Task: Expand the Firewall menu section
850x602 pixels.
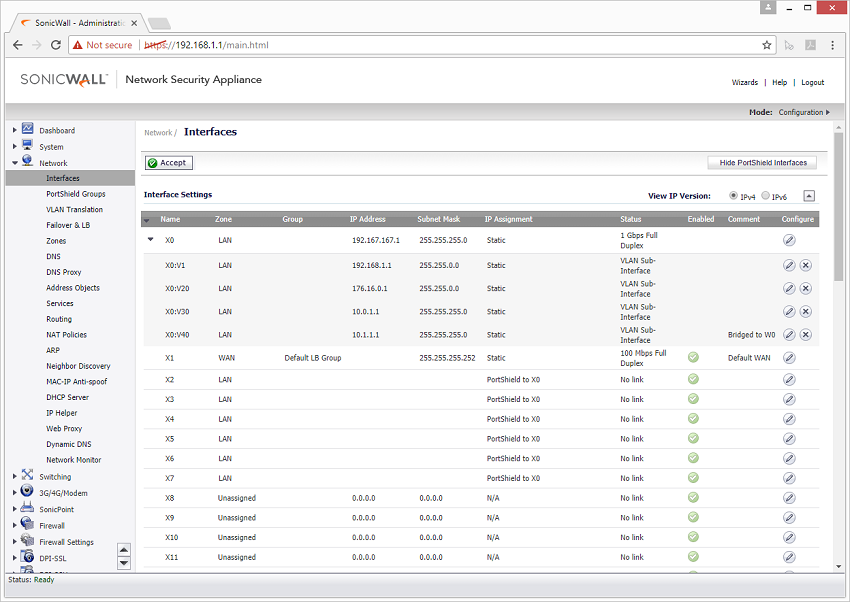Action: [15, 526]
